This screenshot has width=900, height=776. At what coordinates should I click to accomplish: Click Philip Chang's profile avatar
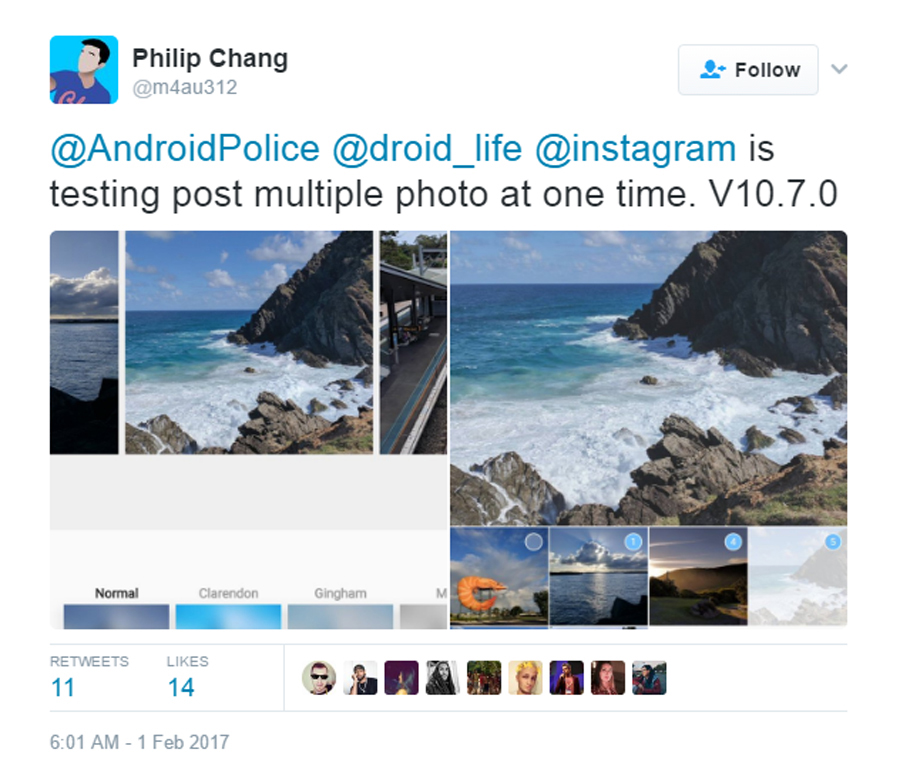tap(84, 69)
